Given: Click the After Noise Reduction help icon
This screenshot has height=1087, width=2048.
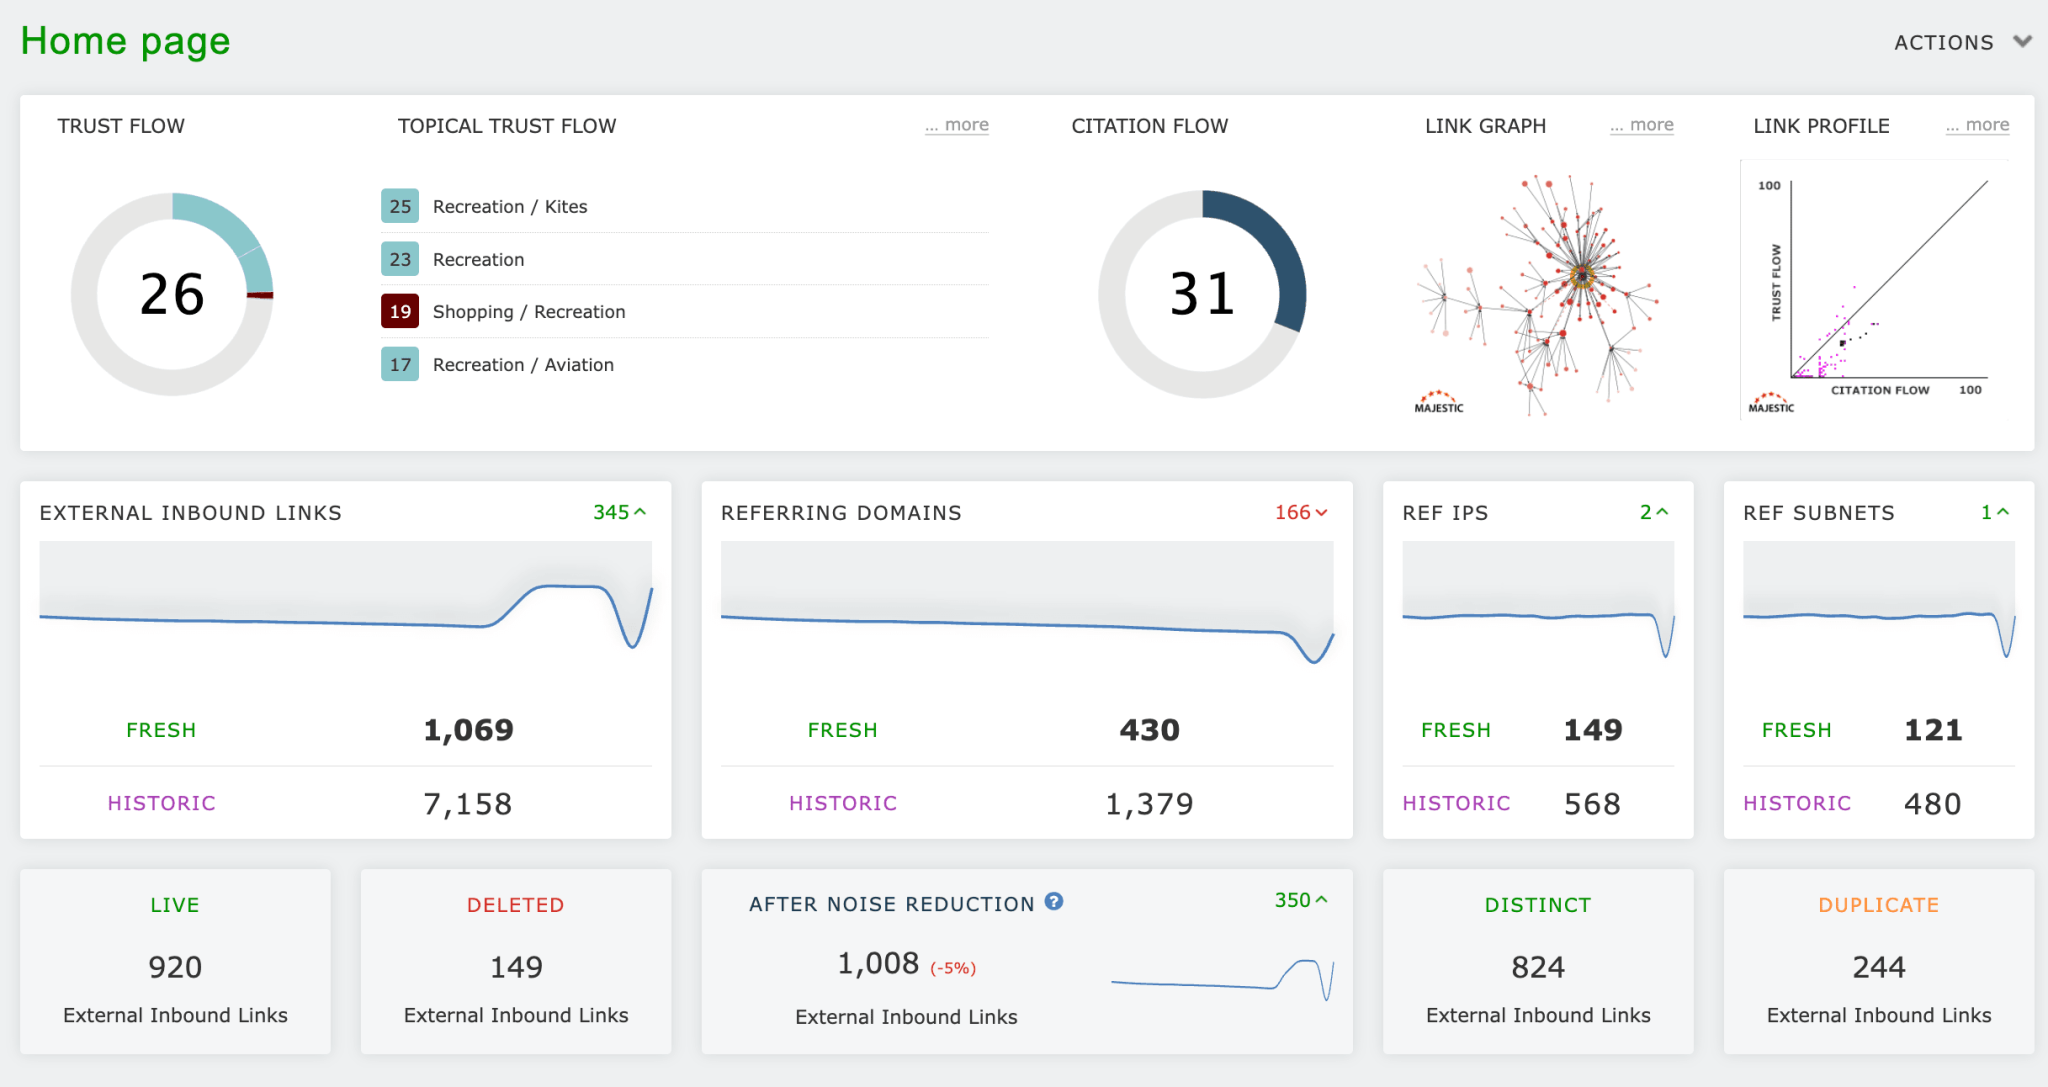Looking at the screenshot, I should tap(1054, 902).
